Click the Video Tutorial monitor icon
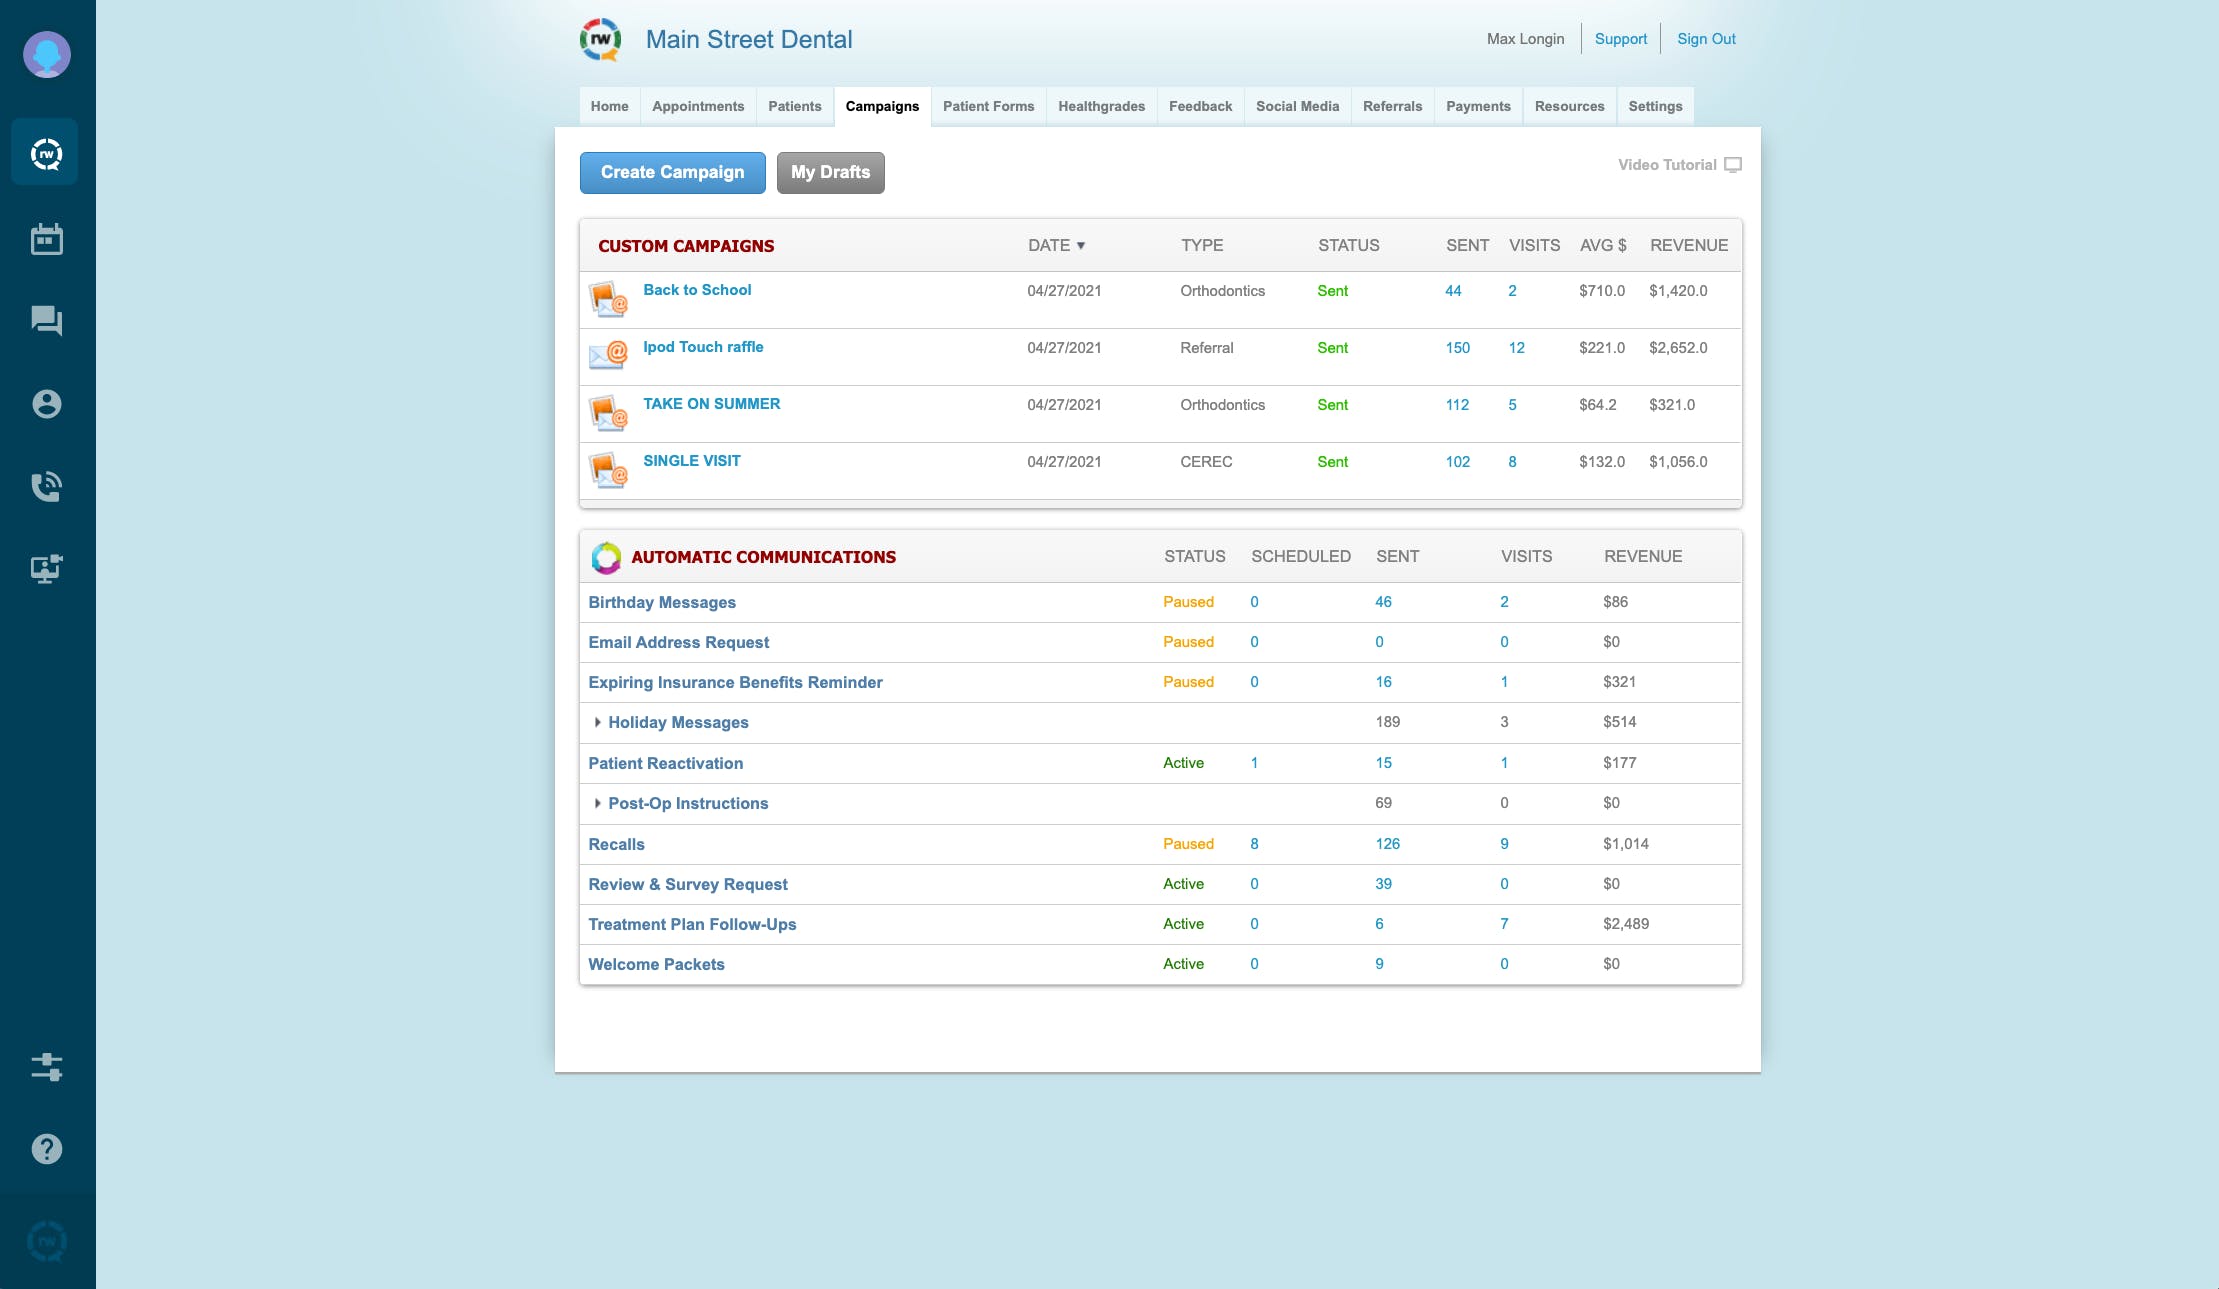Image resolution: width=2219 pixels, height=1289 pixels. [1733, 165]
